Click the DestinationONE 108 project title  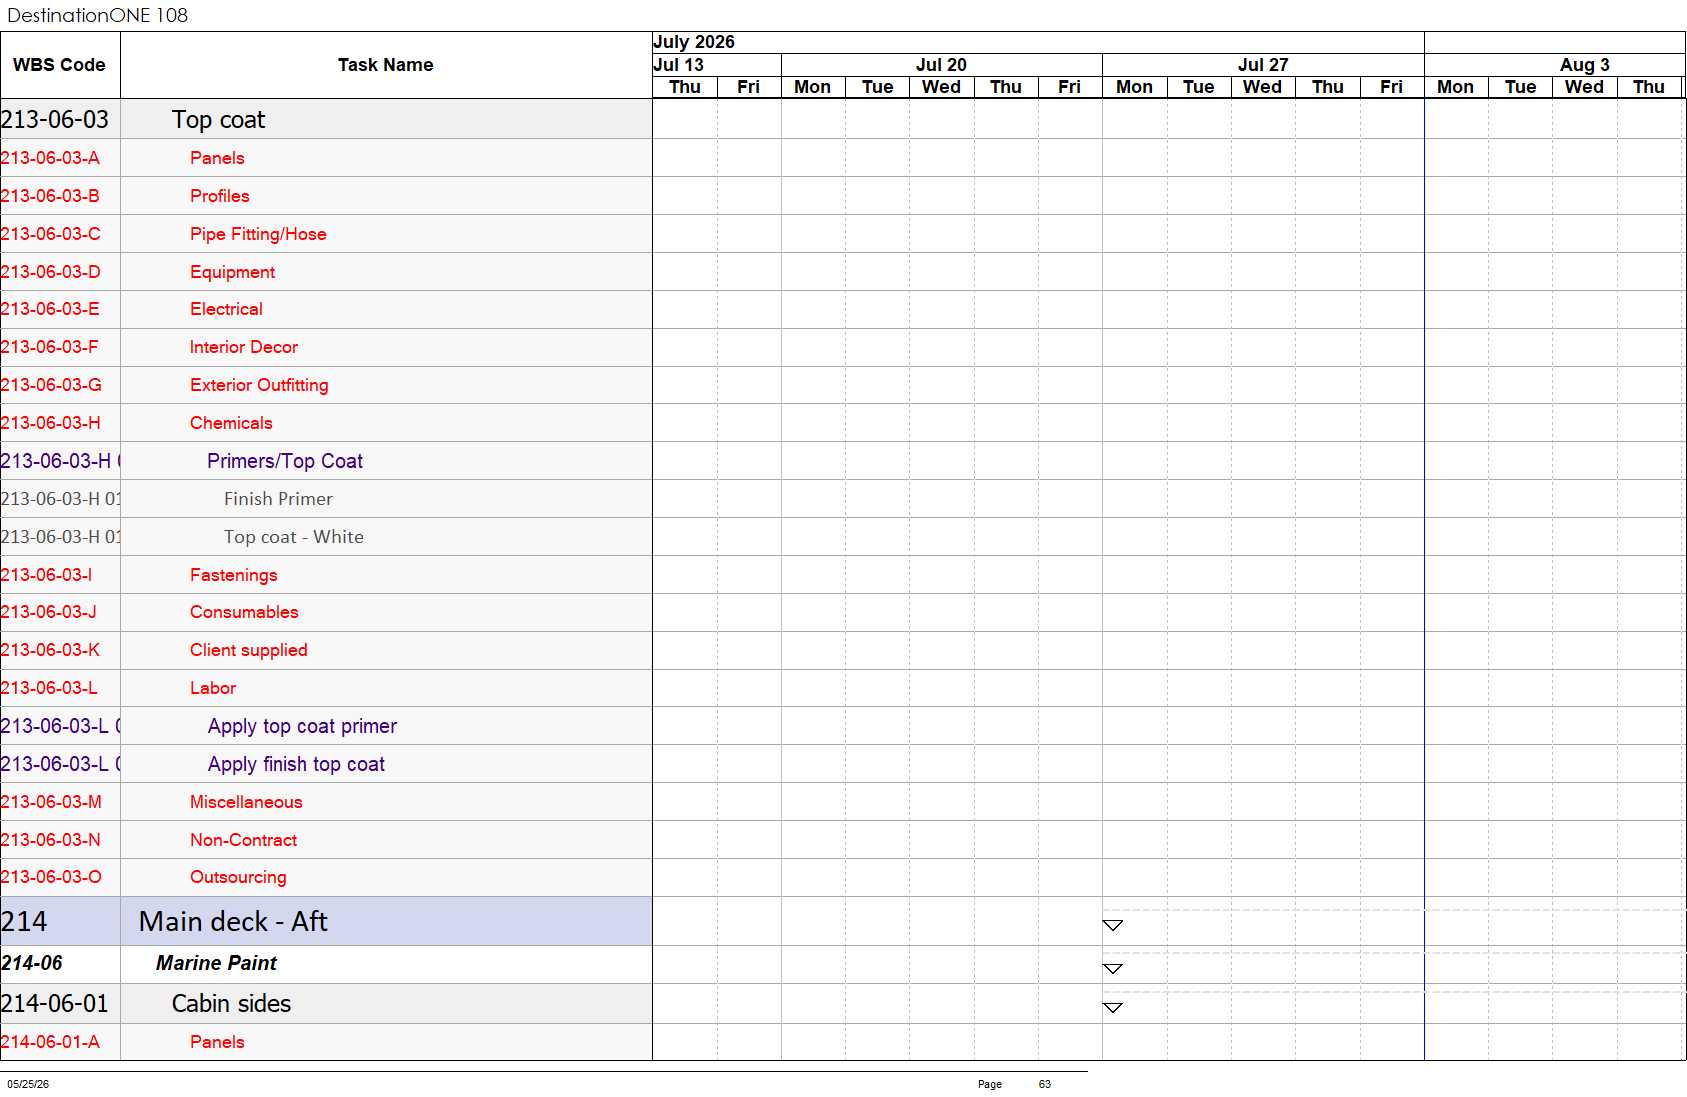(x=97, y=15)
